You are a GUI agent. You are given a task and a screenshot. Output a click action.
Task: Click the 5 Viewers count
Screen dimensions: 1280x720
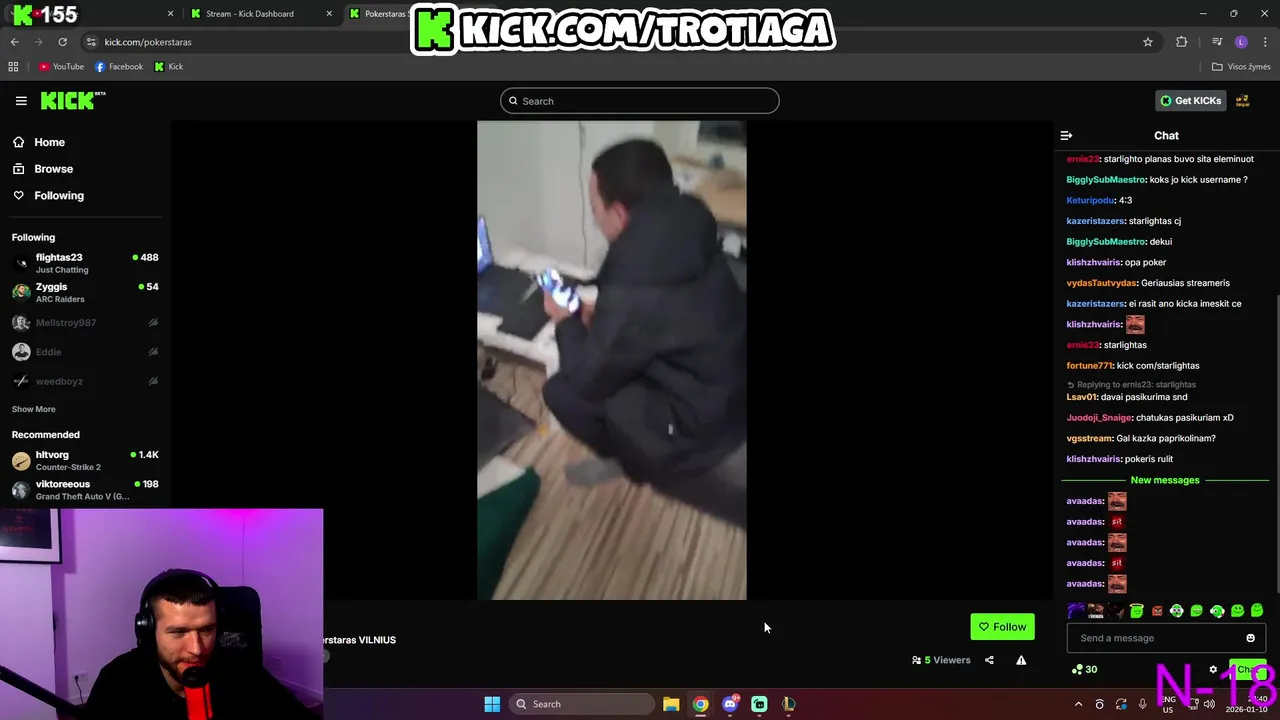(x=941, y=660)
